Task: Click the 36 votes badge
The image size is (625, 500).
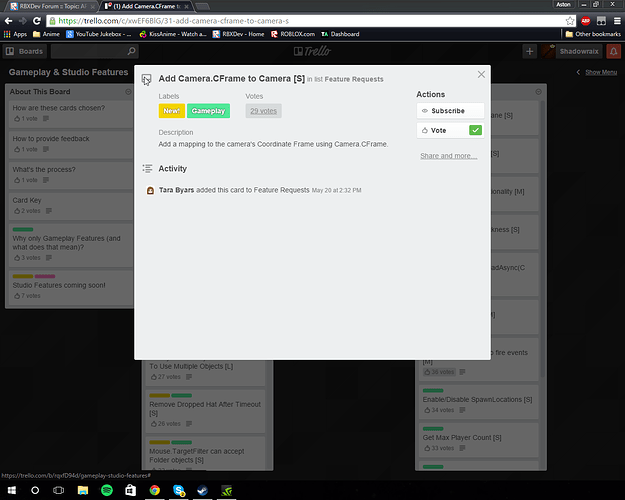Action: 439,372
